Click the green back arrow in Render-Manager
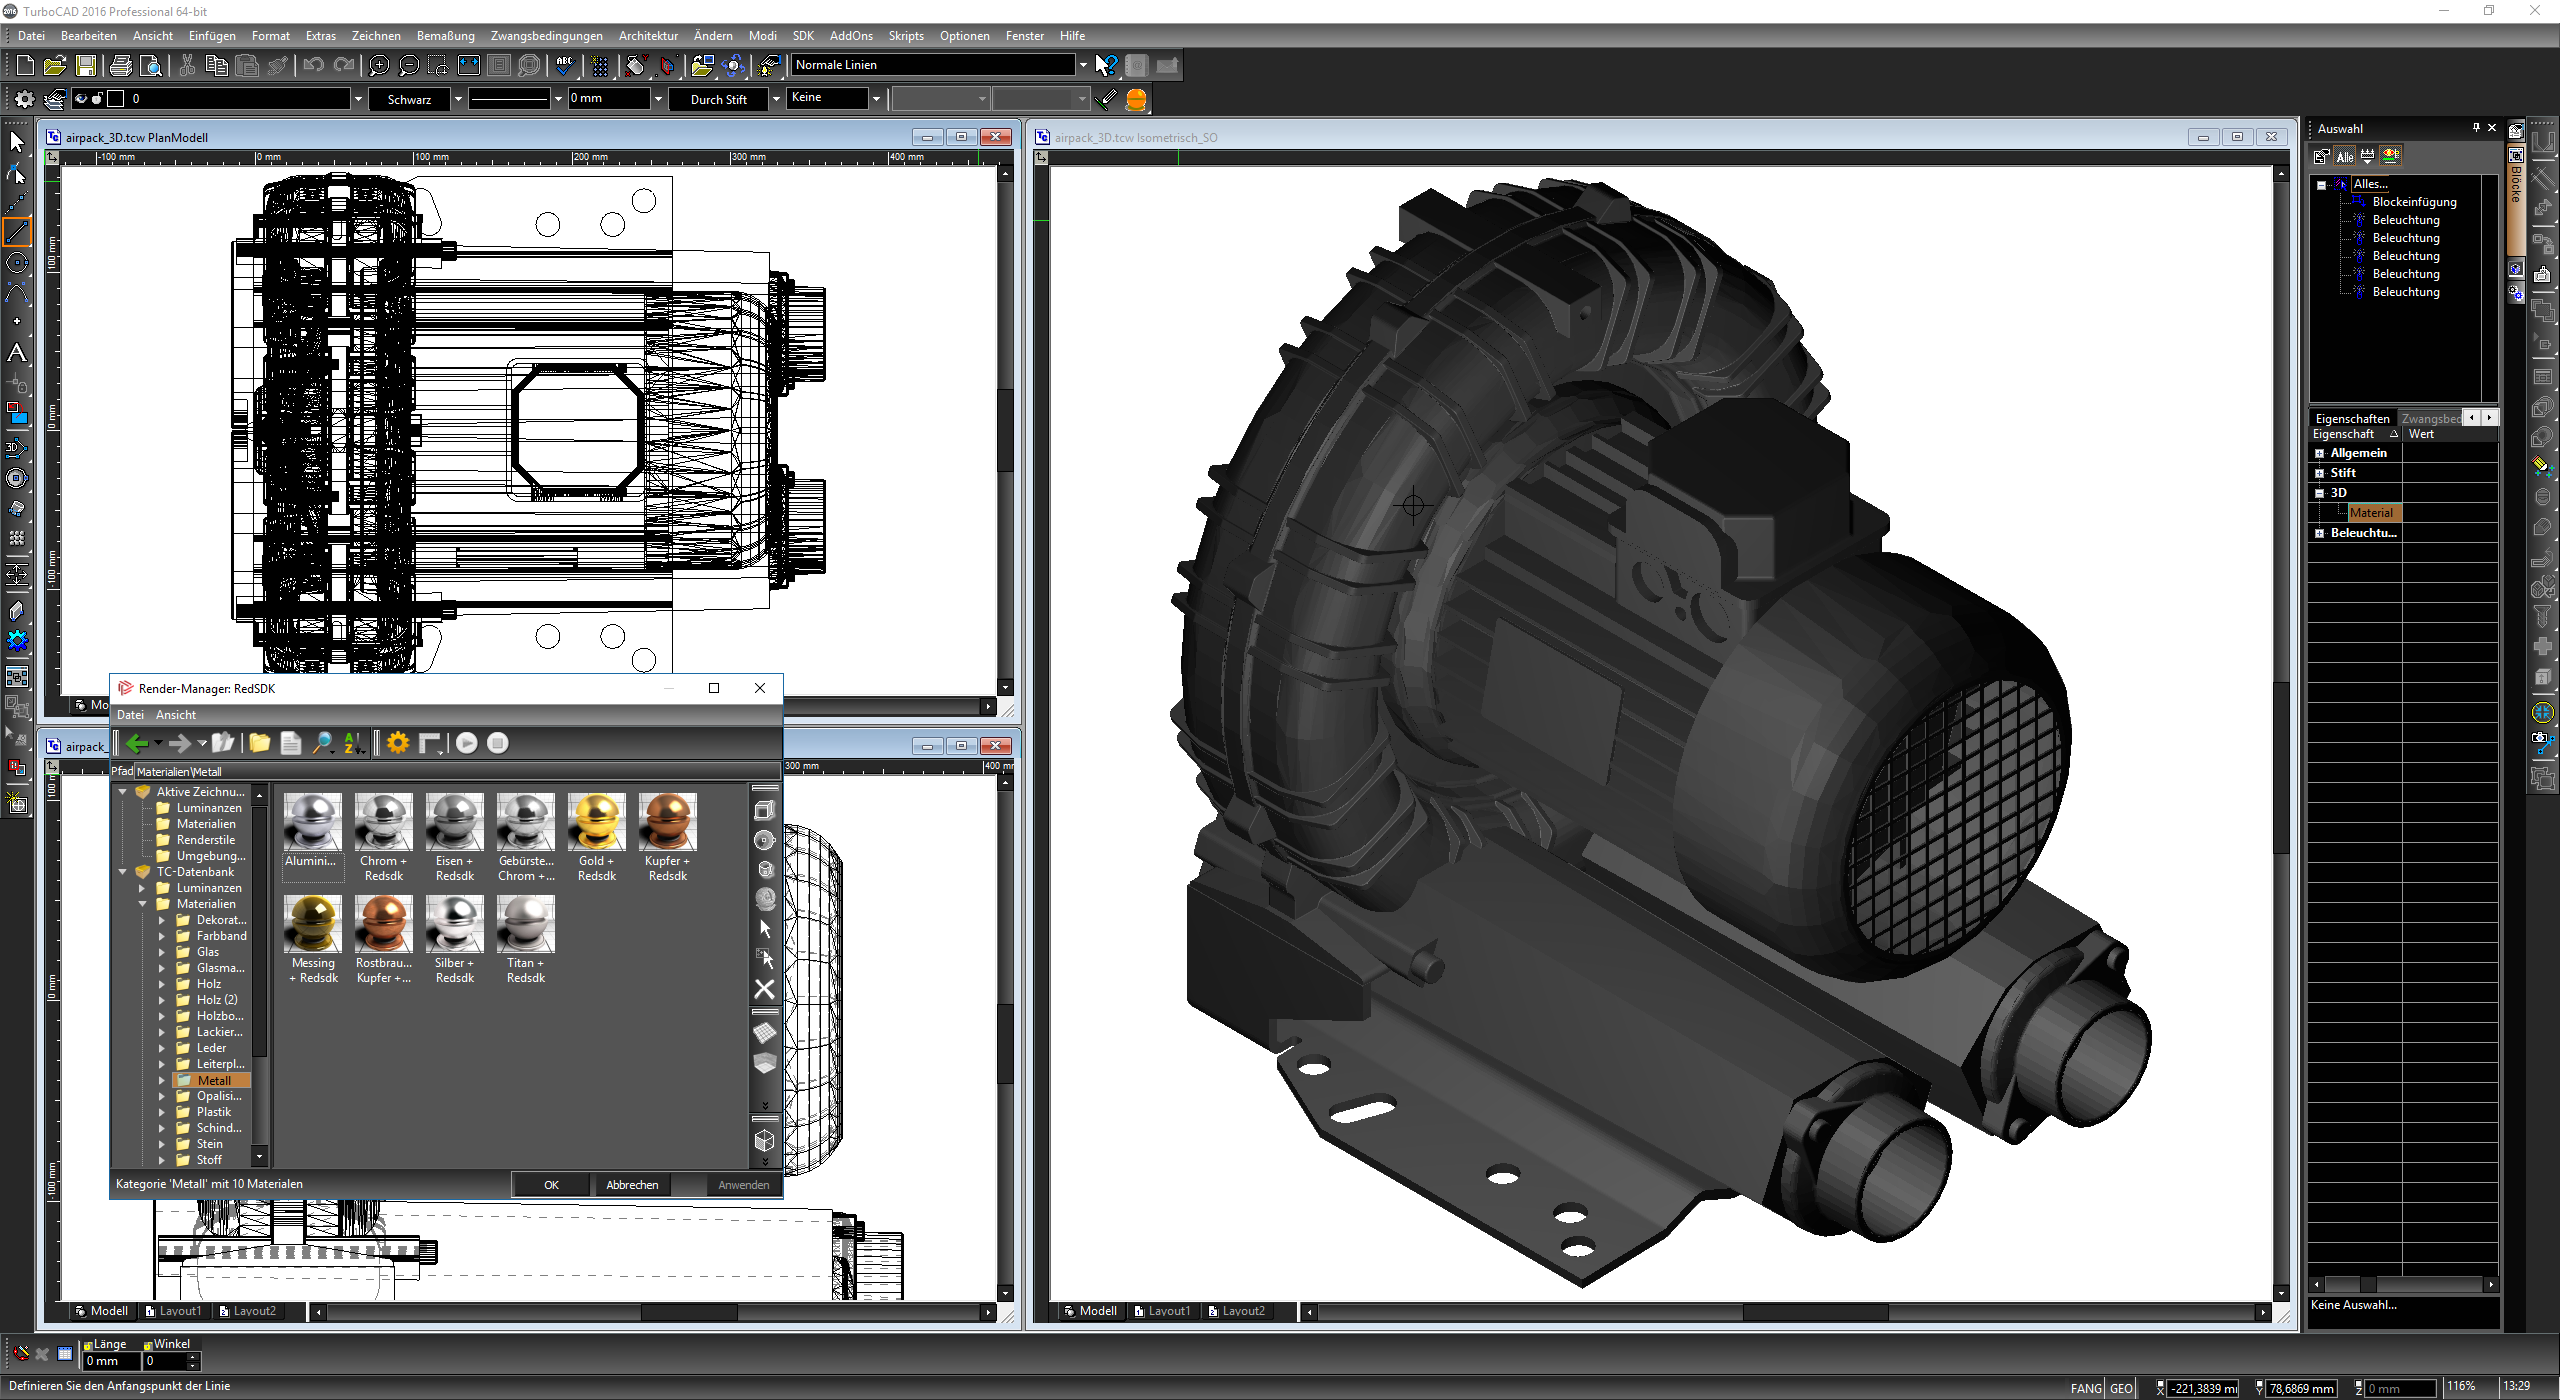Screen dimensions: 2560x1400 [137, 743]
